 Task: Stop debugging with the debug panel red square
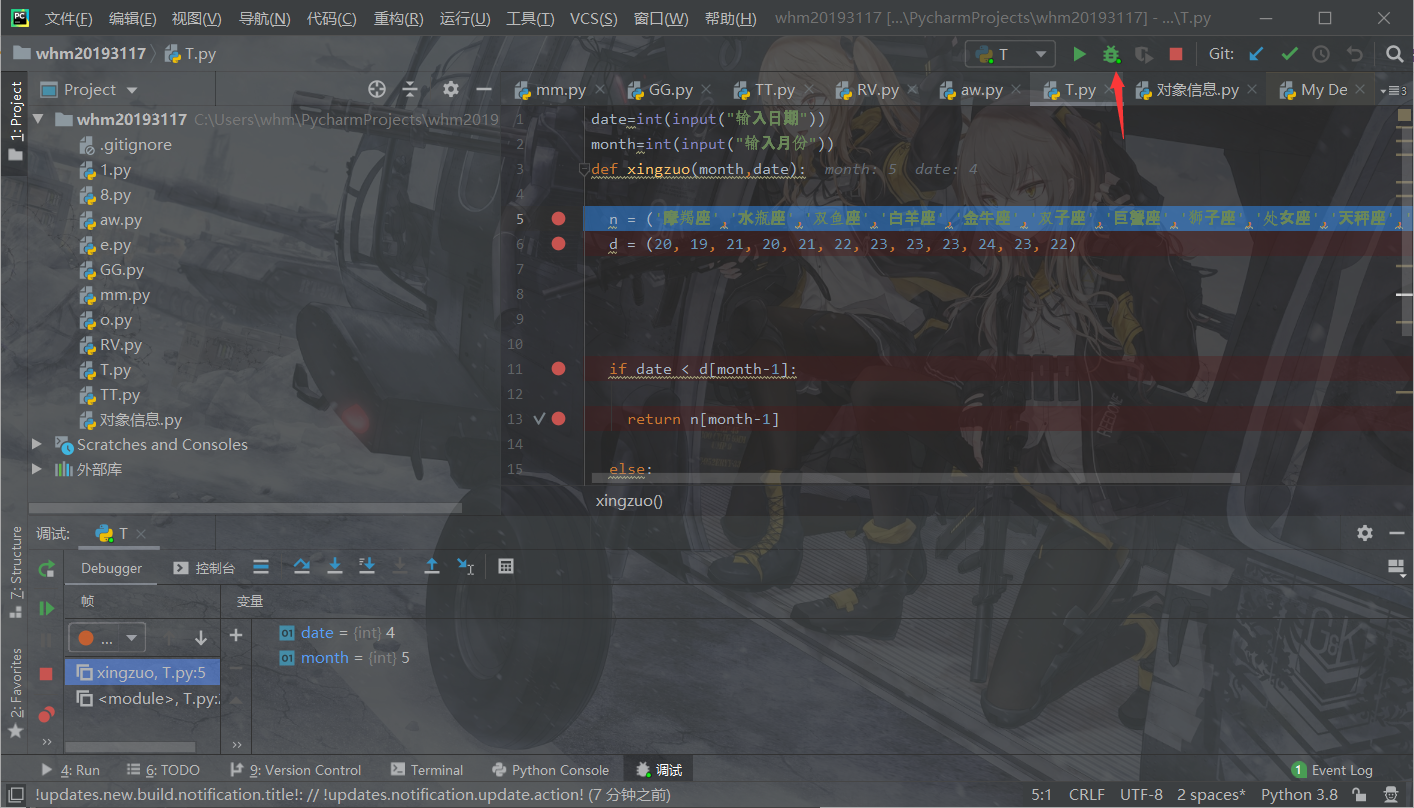click(46, 674)
